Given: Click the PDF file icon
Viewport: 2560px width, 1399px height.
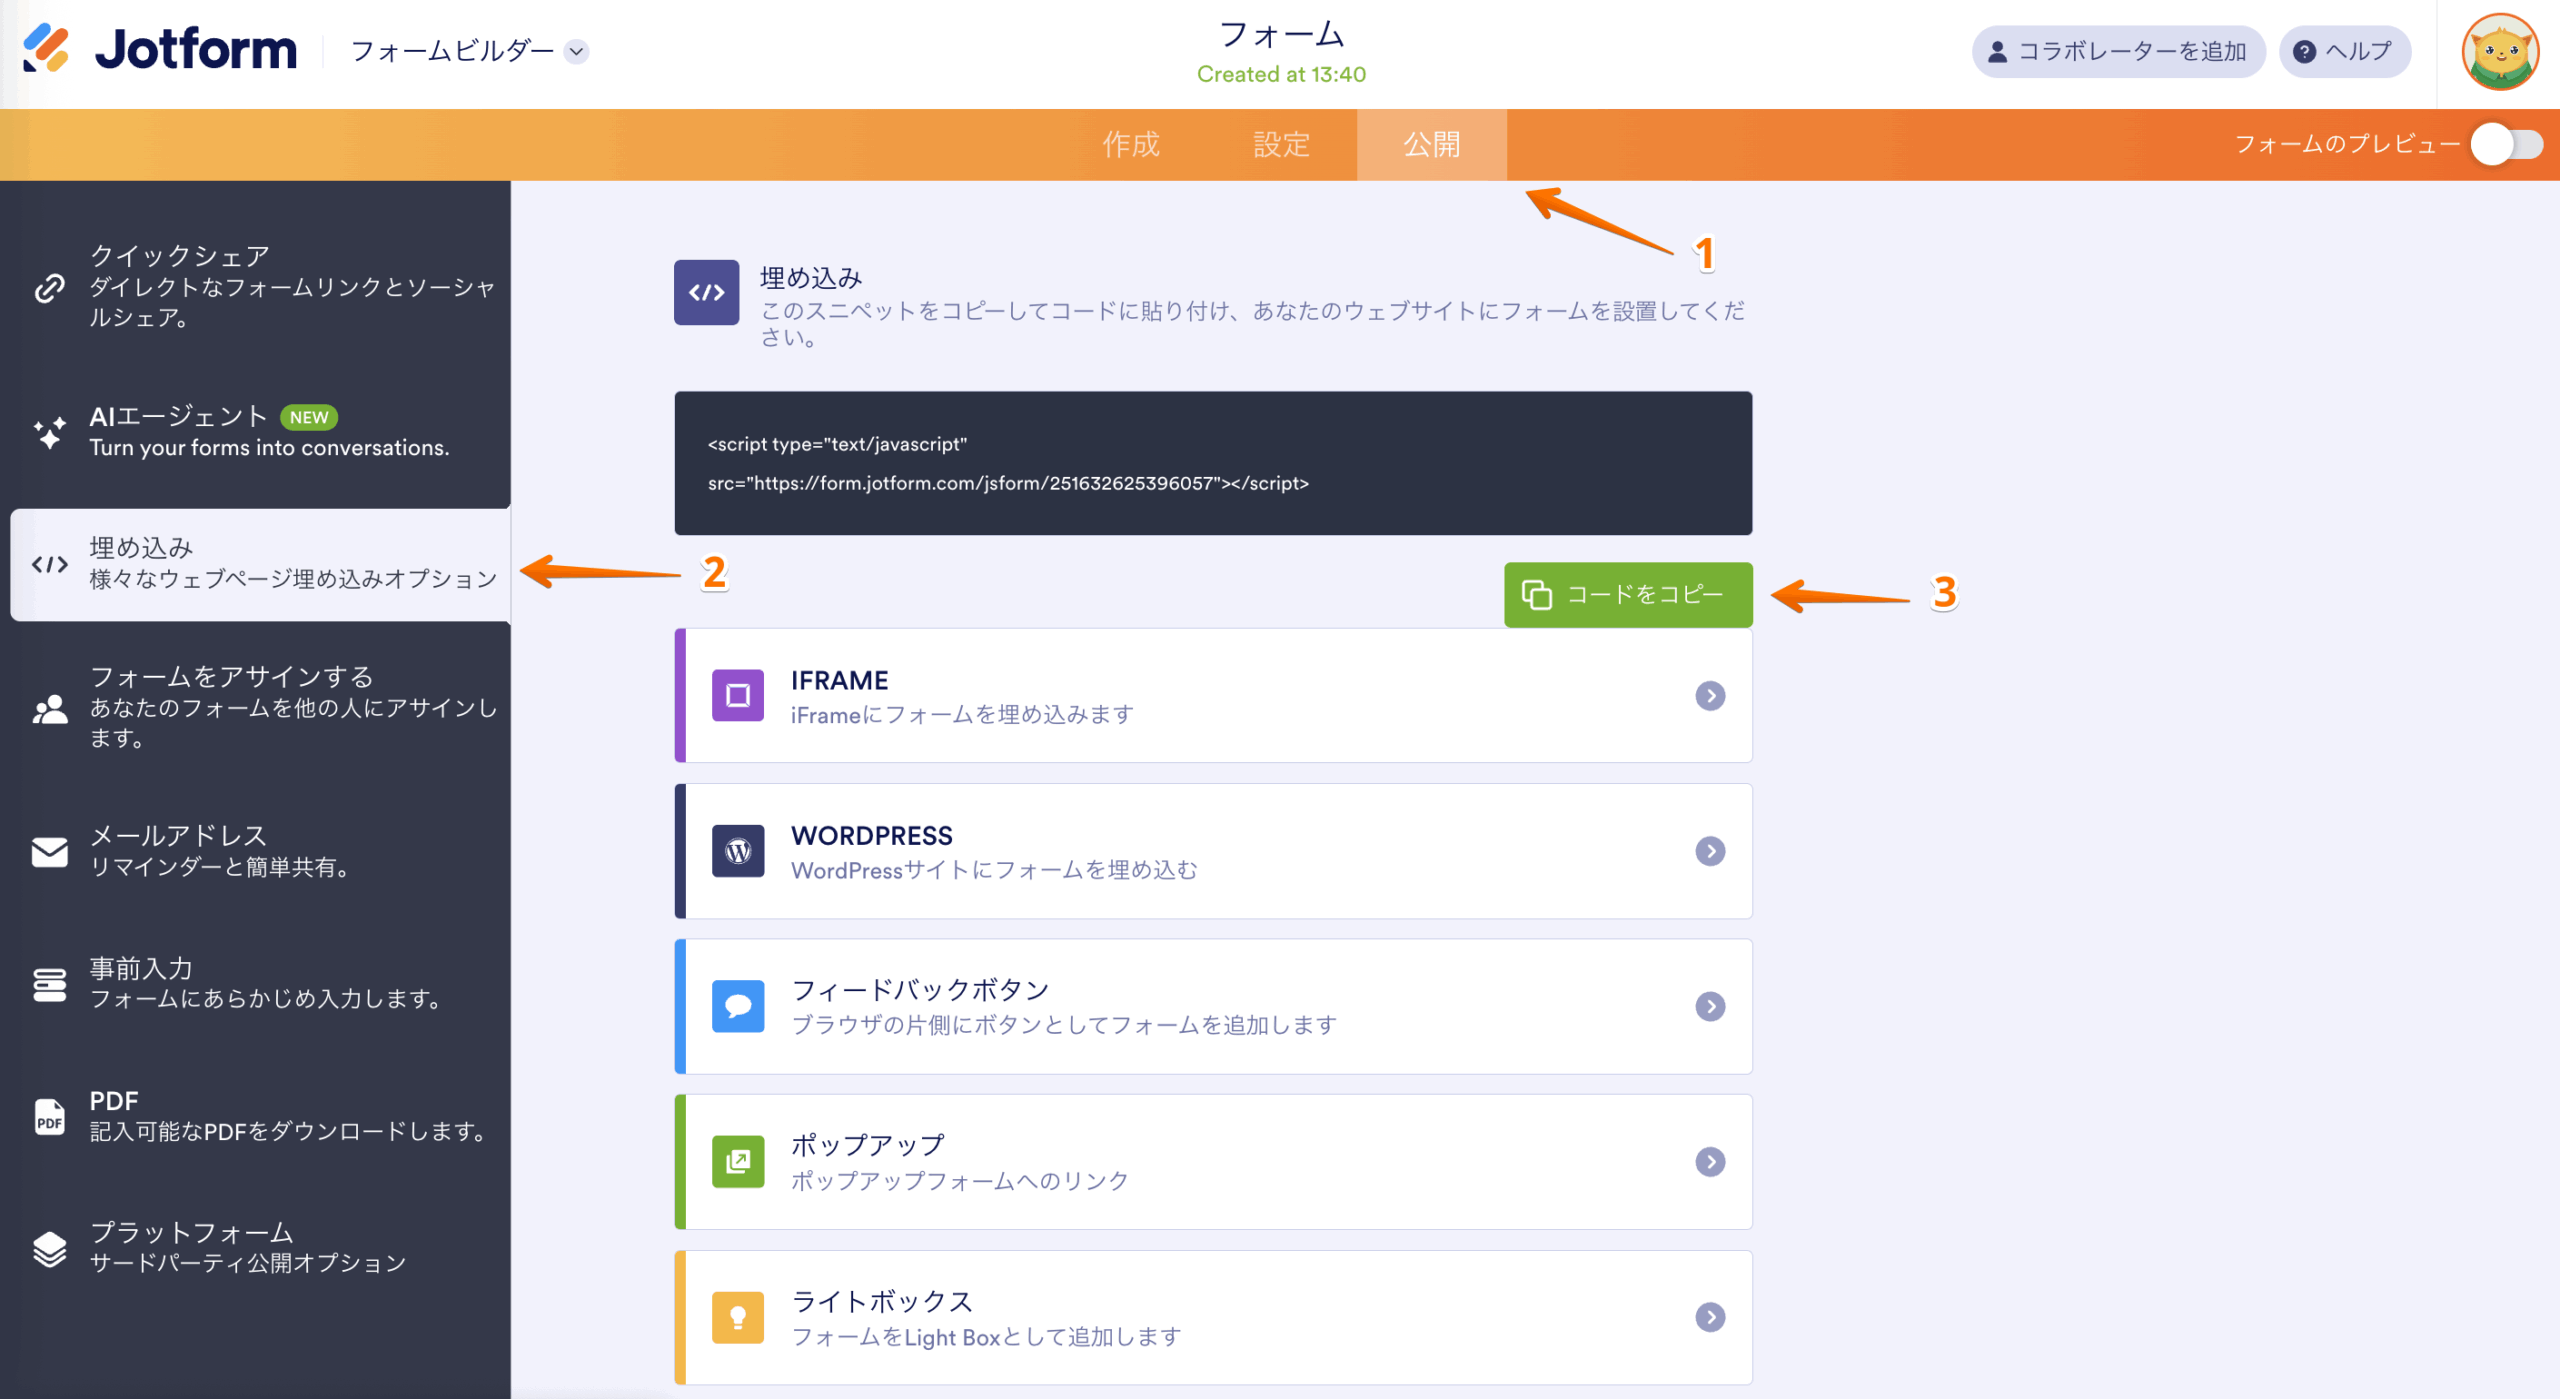Looking at the screenshot, I should coord(49,1116).
